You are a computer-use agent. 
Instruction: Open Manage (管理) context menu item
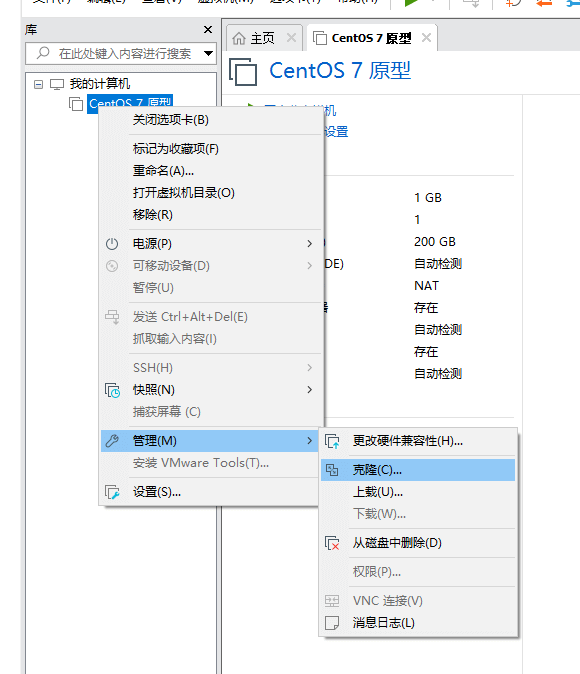click(209, 441)
